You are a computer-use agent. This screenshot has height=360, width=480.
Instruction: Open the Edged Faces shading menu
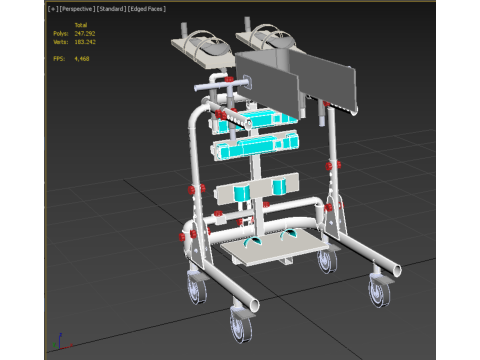pyautogui.click(x=147, y=9)
